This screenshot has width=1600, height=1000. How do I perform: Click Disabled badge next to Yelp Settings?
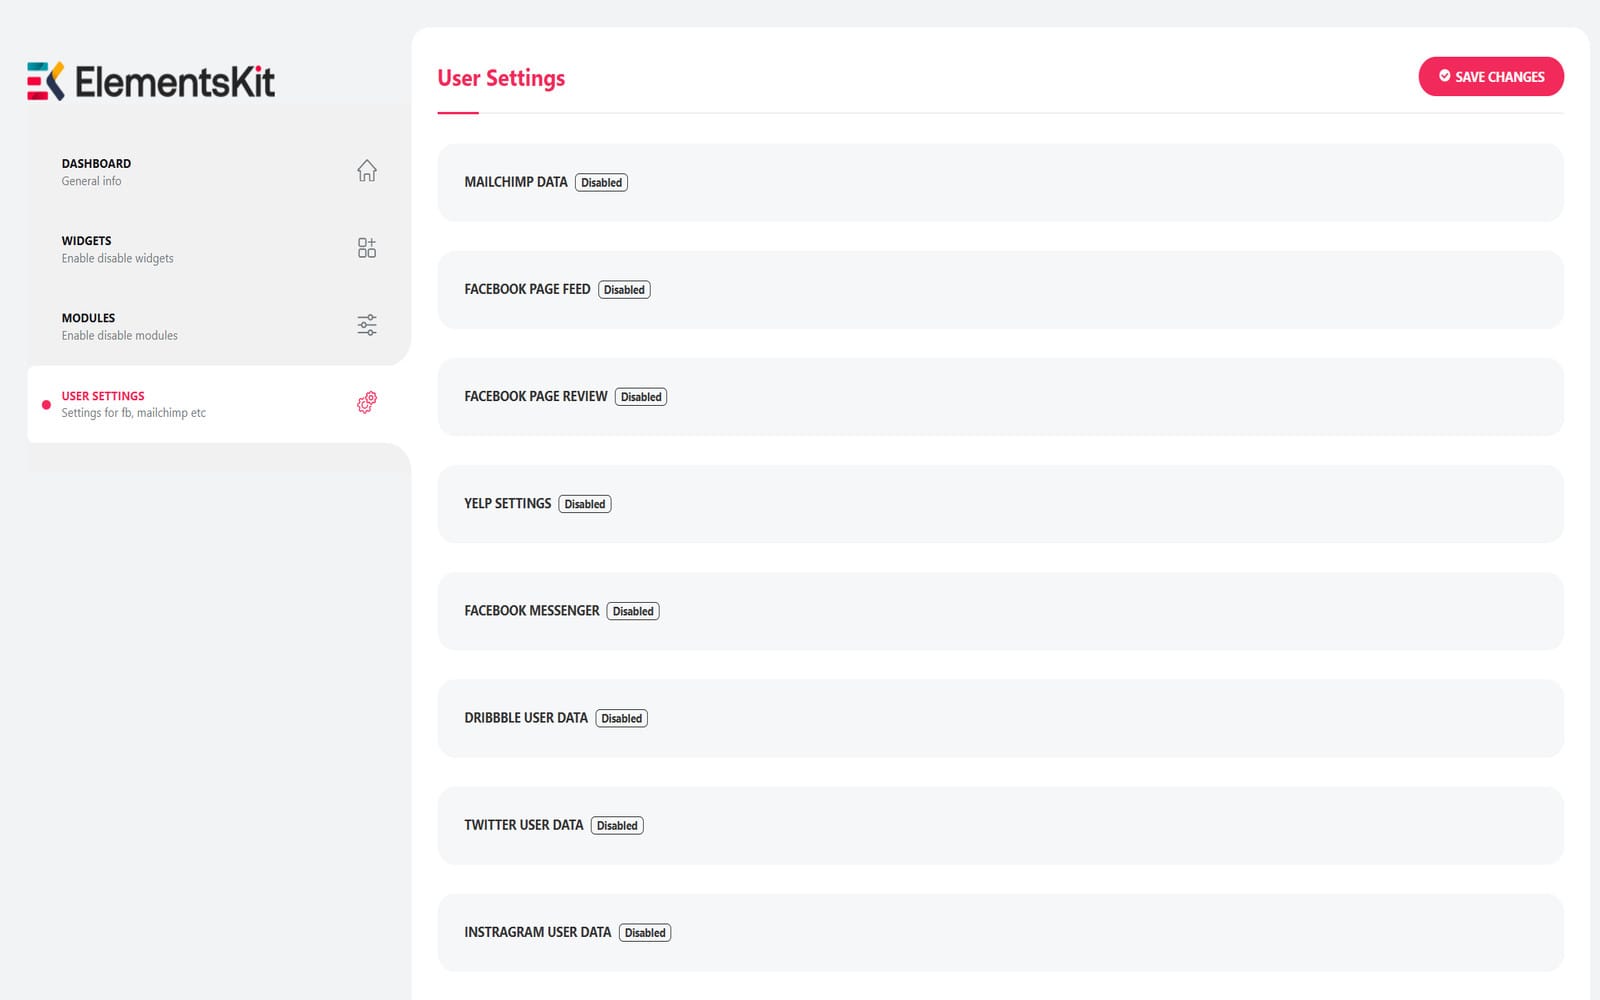tap(585, 504)
